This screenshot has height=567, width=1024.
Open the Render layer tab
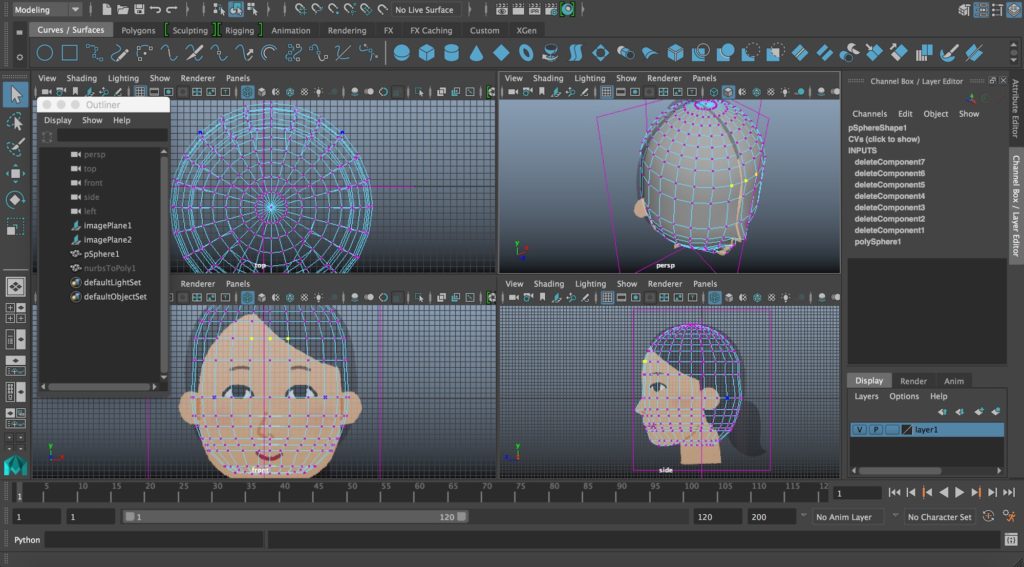pos(913,381)
